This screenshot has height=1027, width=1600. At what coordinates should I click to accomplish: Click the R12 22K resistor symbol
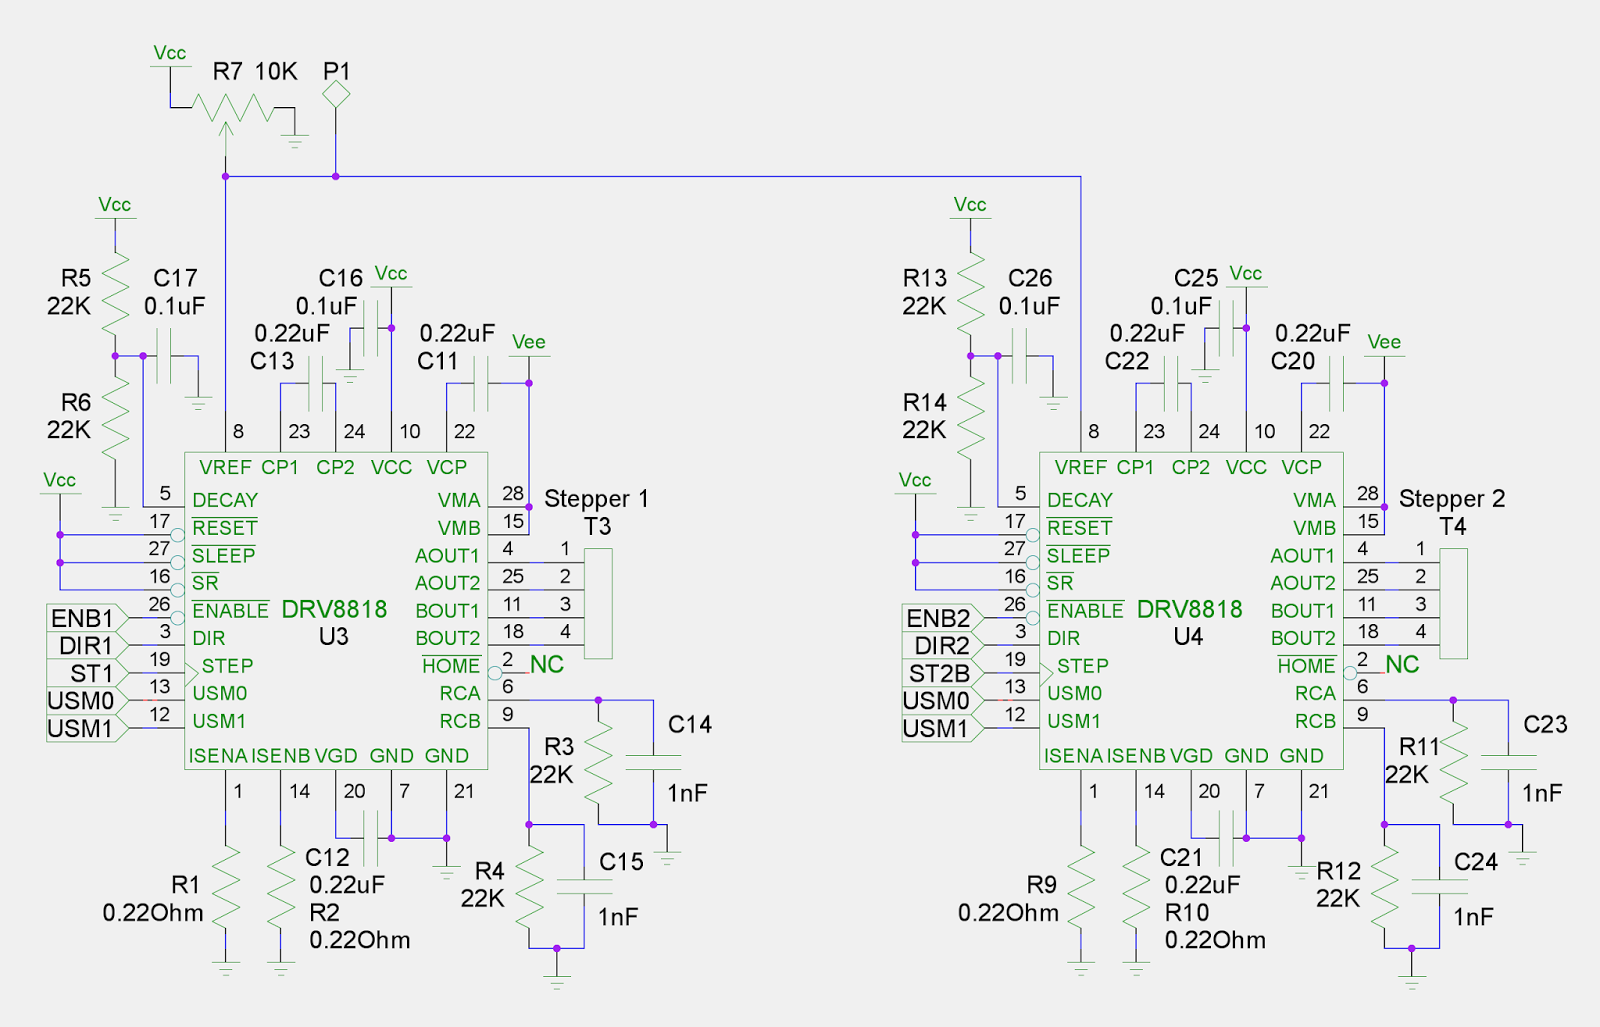[1384, 886]
